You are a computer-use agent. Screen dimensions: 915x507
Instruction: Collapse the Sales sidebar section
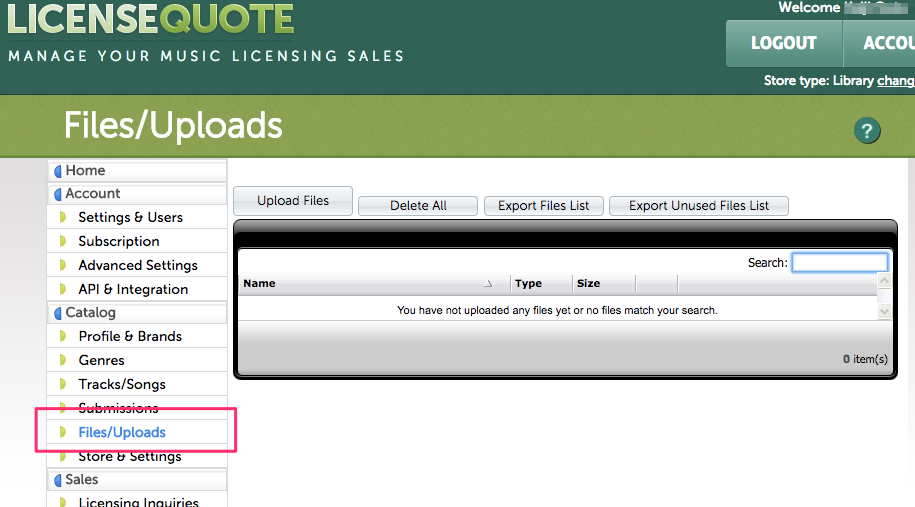click(81, 480)
